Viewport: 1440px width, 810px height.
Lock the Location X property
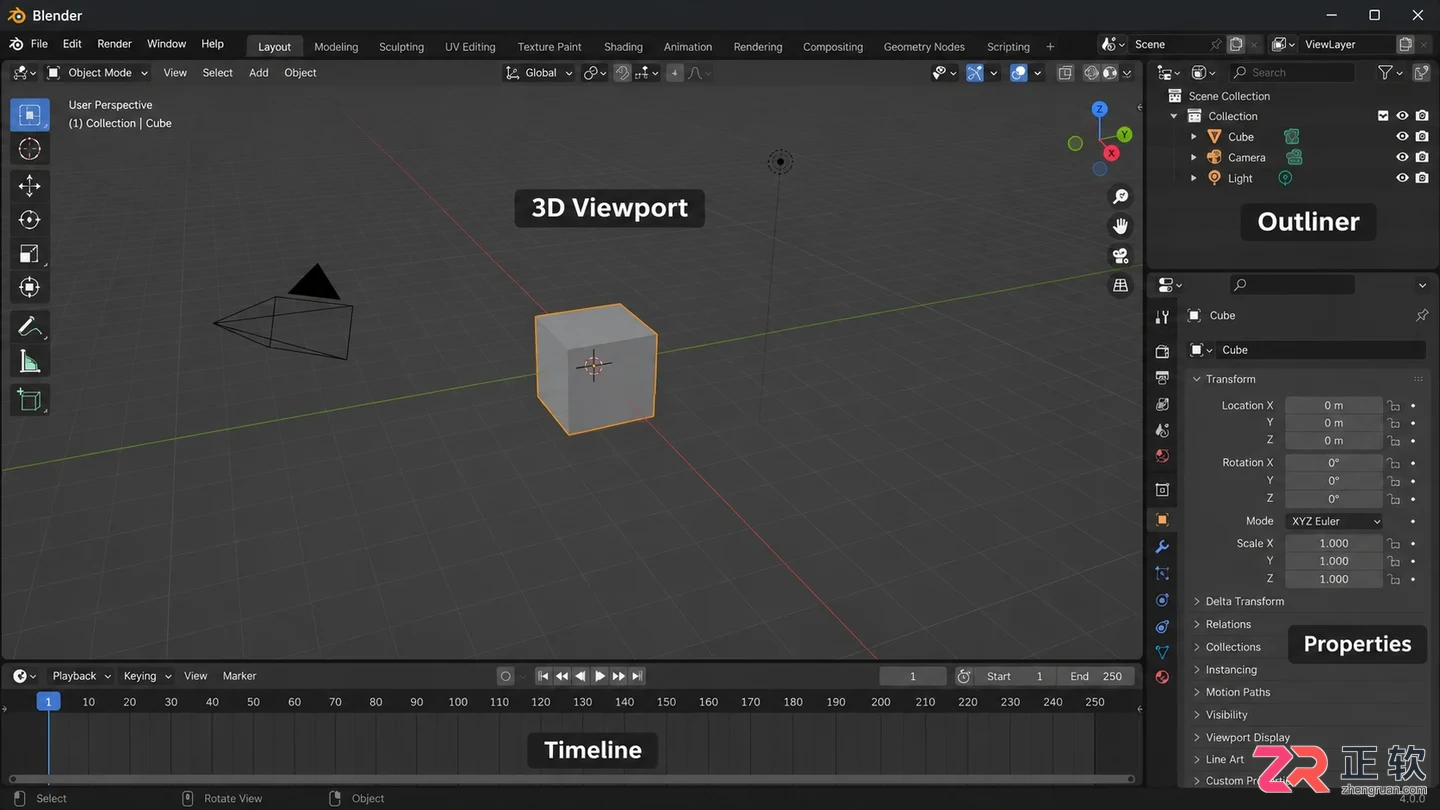click(x=1393, y=406)
